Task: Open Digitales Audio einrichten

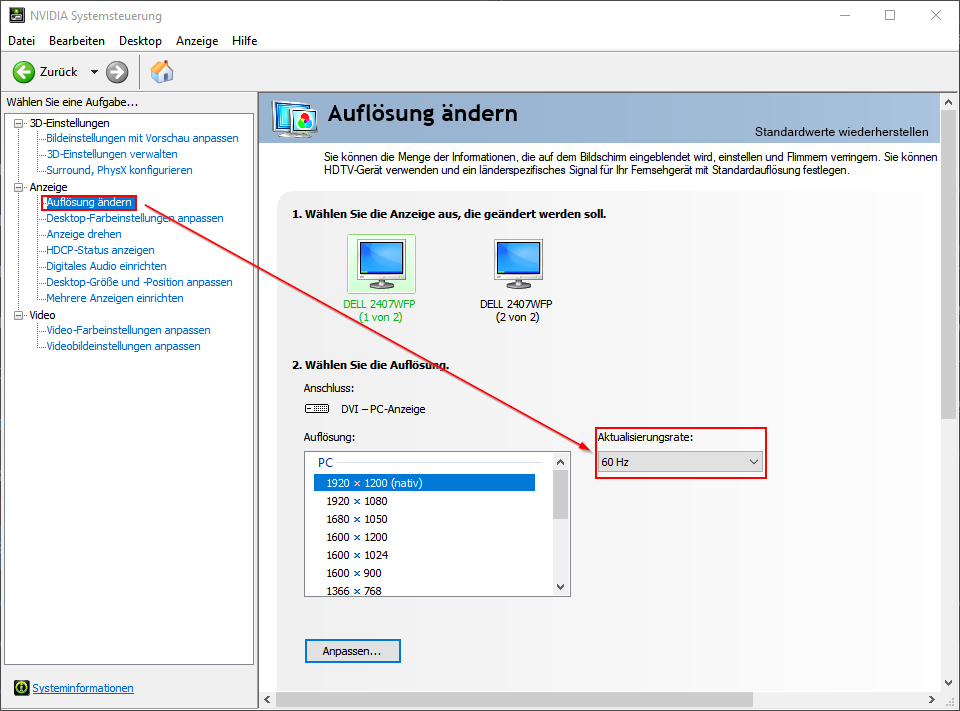Action: point(107,266)
